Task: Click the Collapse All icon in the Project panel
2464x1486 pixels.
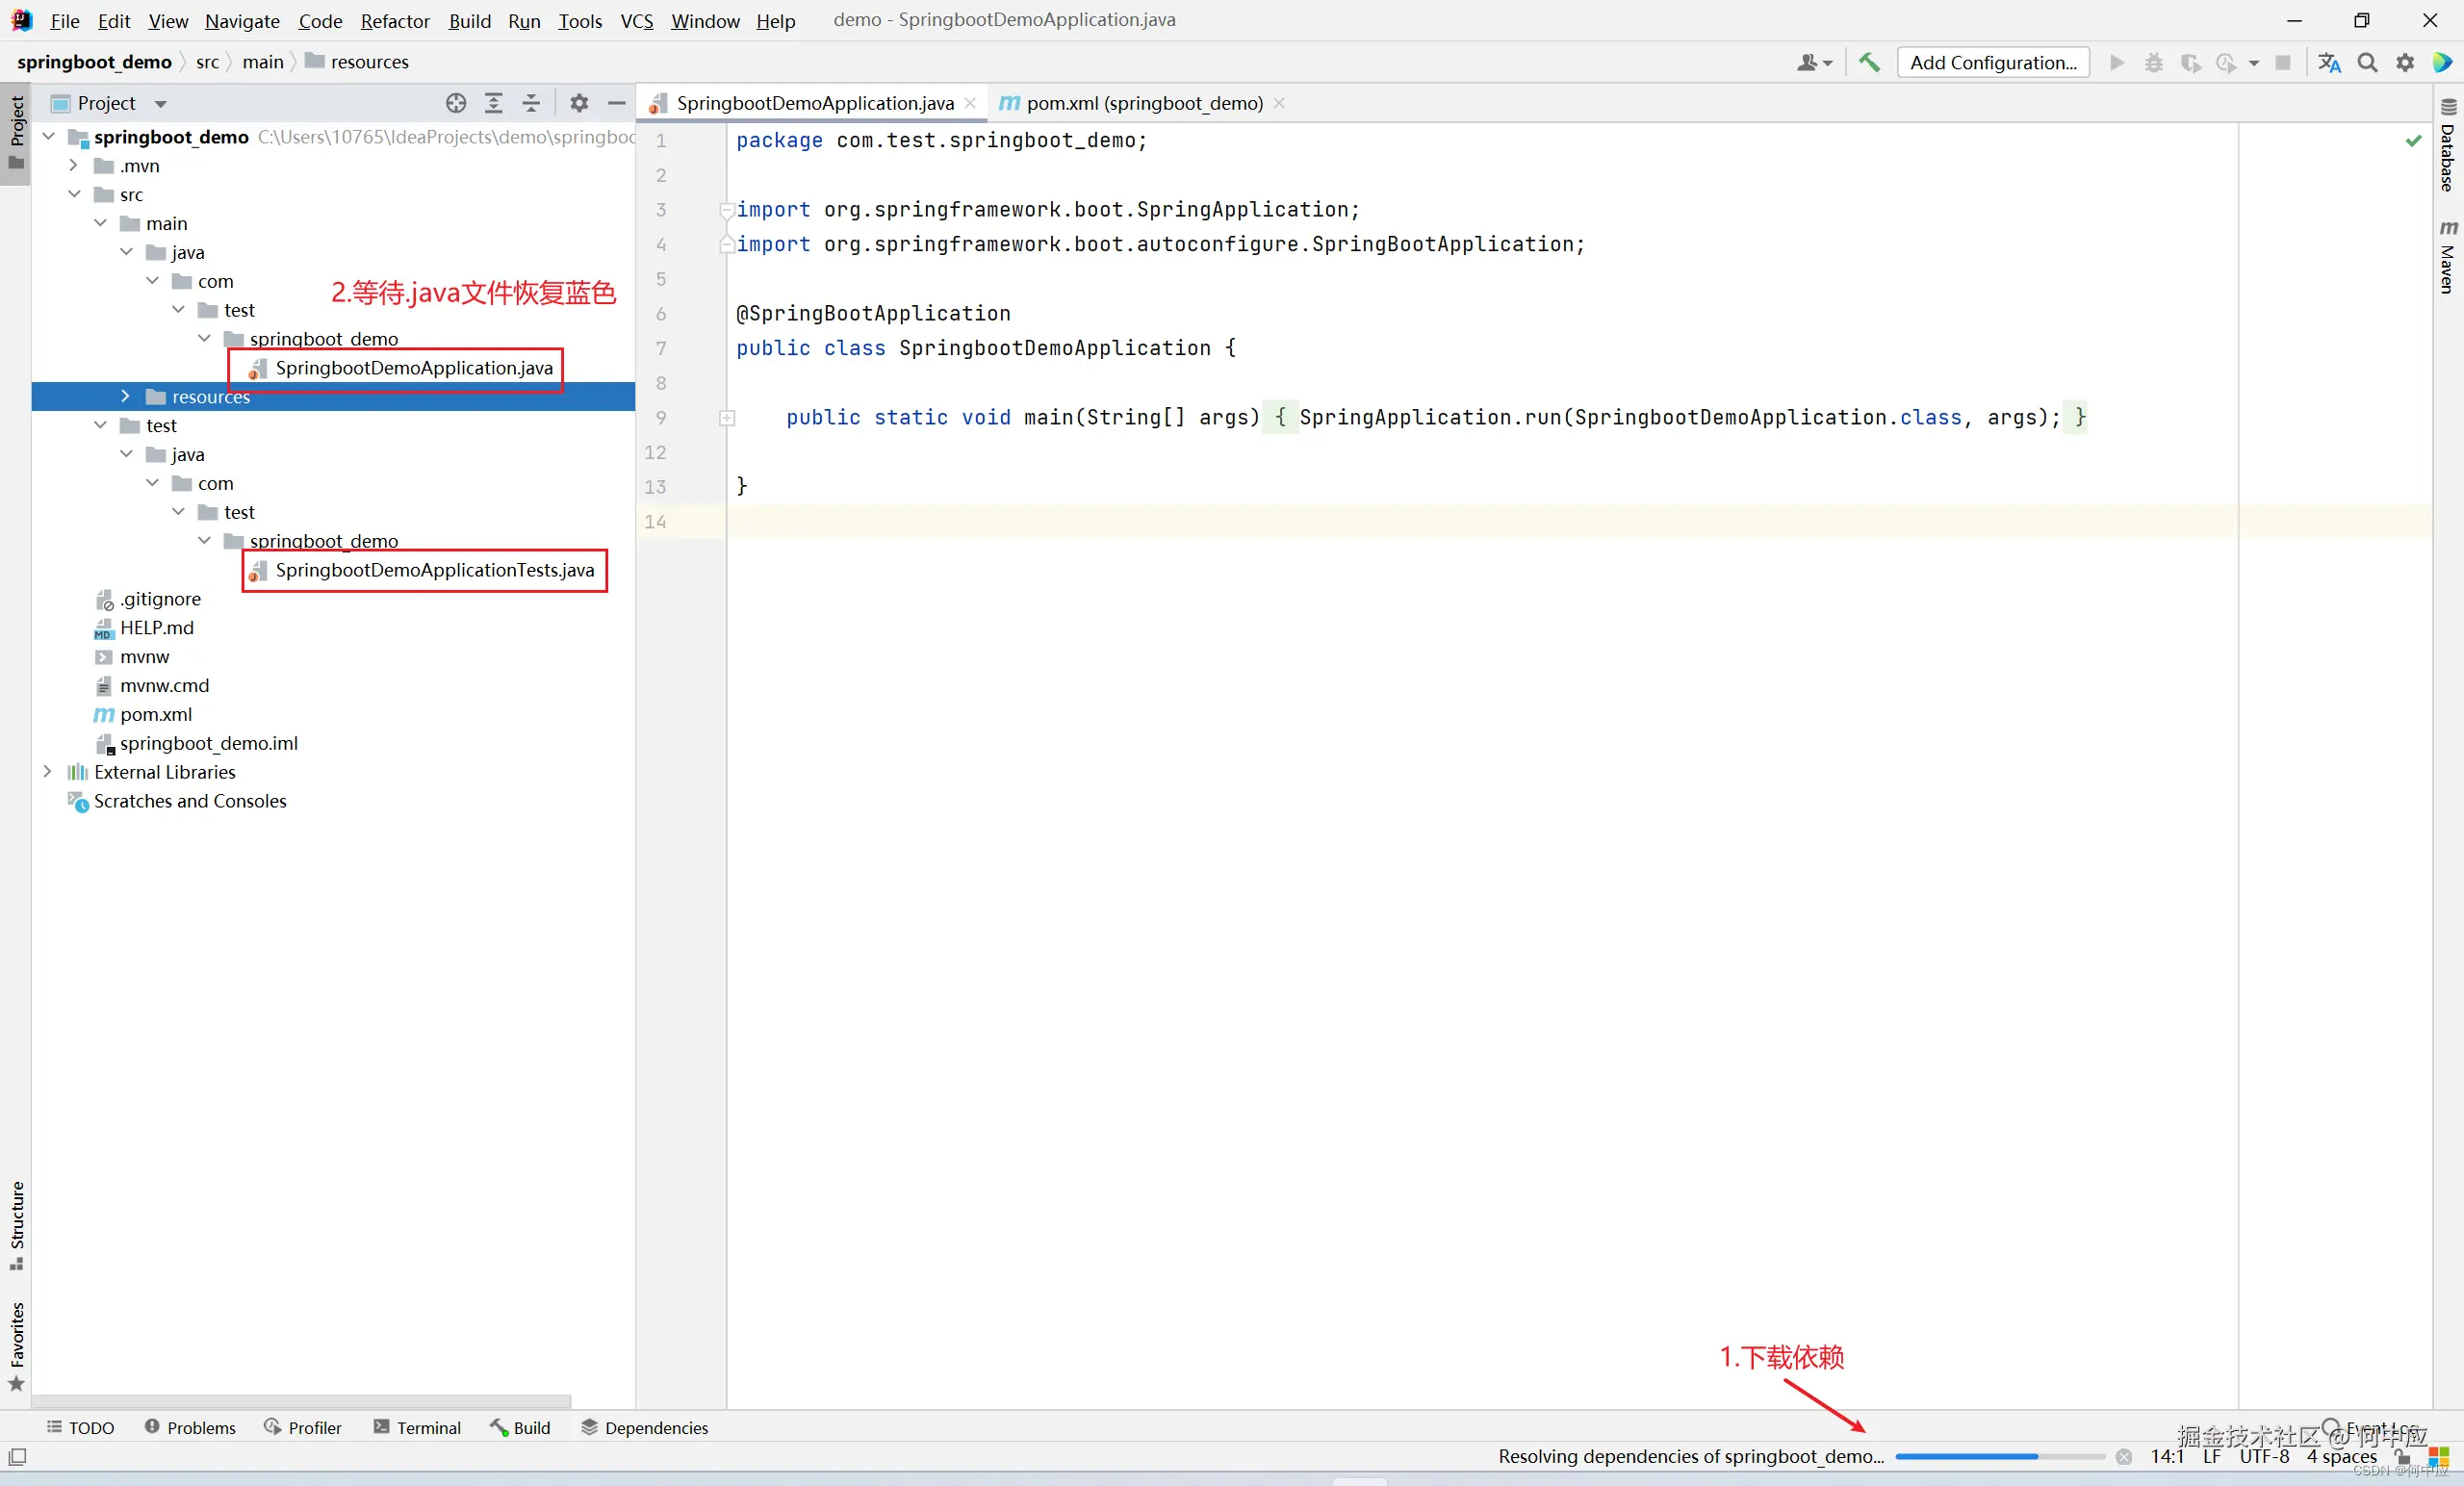Action: point(532,103)
